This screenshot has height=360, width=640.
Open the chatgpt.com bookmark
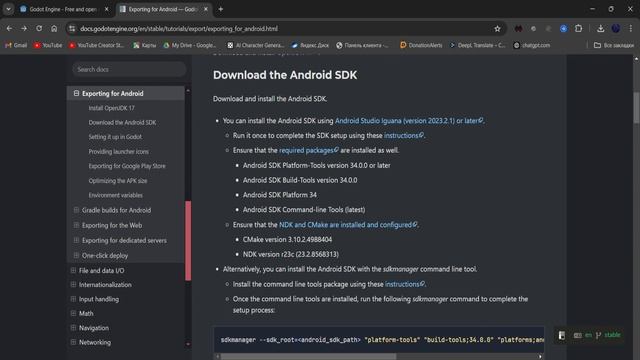pyautogui.click(x=531, y=45)
